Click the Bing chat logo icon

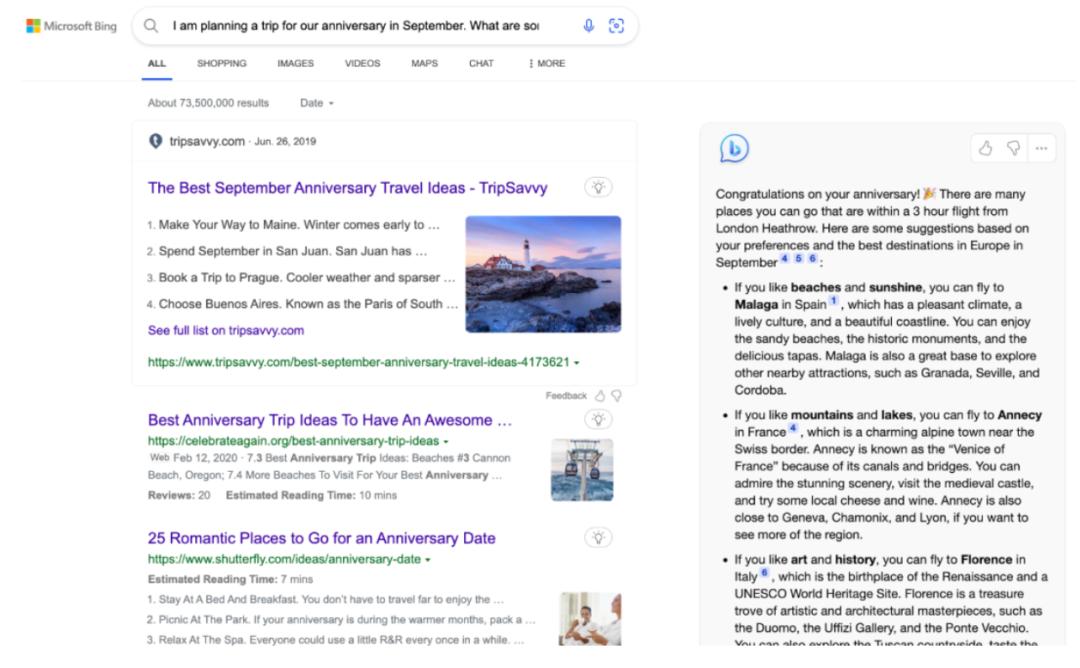734,148
